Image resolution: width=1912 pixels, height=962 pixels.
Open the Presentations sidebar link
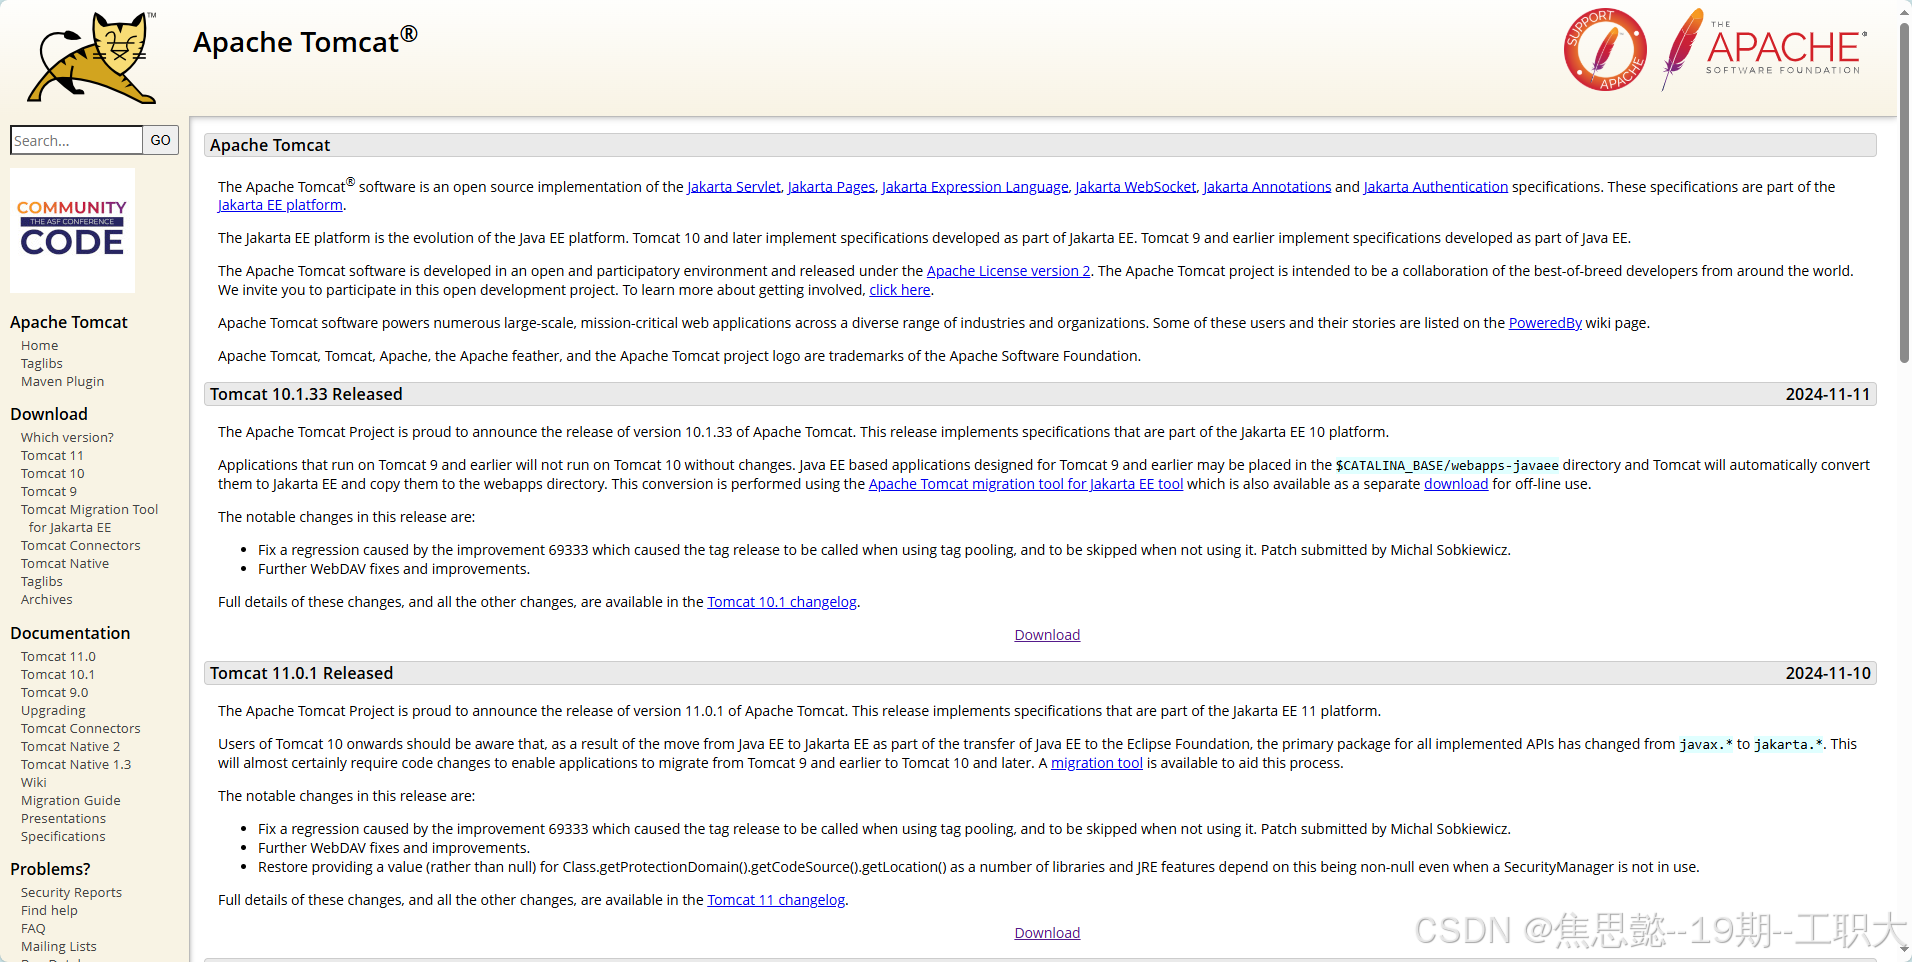(63, 818)
